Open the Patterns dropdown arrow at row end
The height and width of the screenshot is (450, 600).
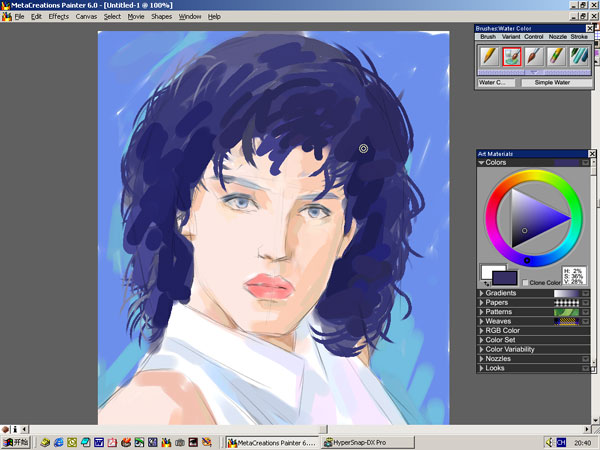(x=585, y=312)
